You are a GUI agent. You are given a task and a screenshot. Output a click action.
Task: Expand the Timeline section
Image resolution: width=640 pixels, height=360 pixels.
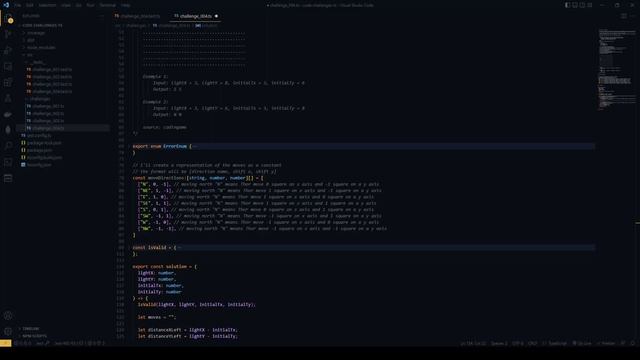click(31, 329)
